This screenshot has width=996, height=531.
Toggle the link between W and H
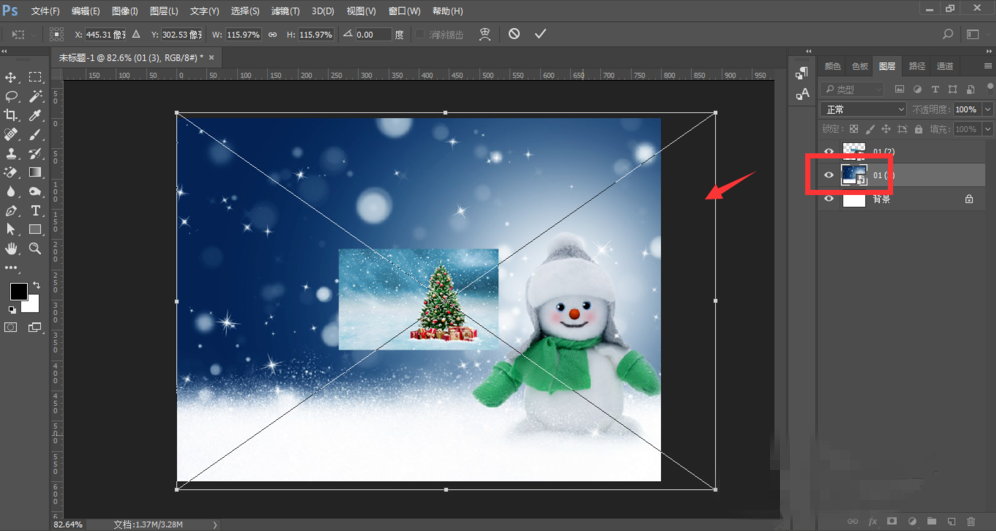coord(273,34)
